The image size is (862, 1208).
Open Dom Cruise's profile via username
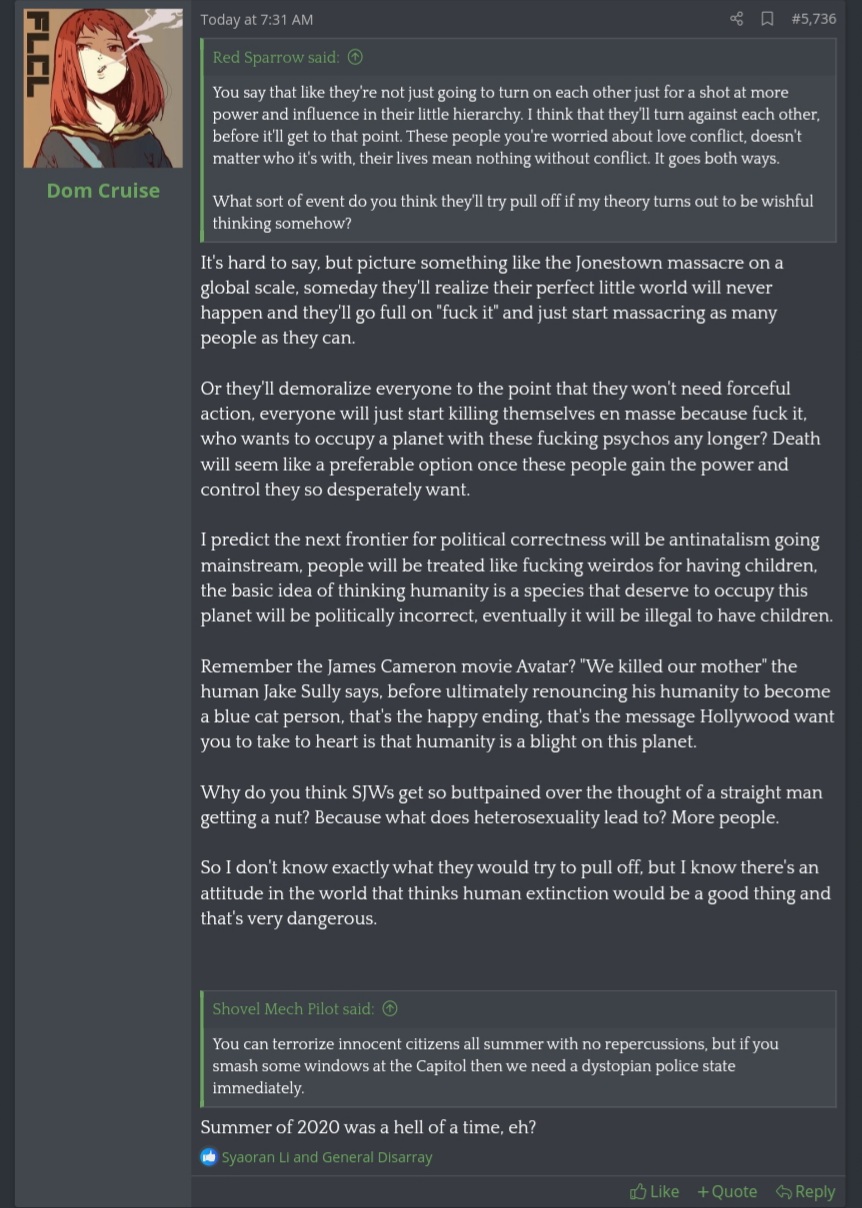[x=103, y=190]
